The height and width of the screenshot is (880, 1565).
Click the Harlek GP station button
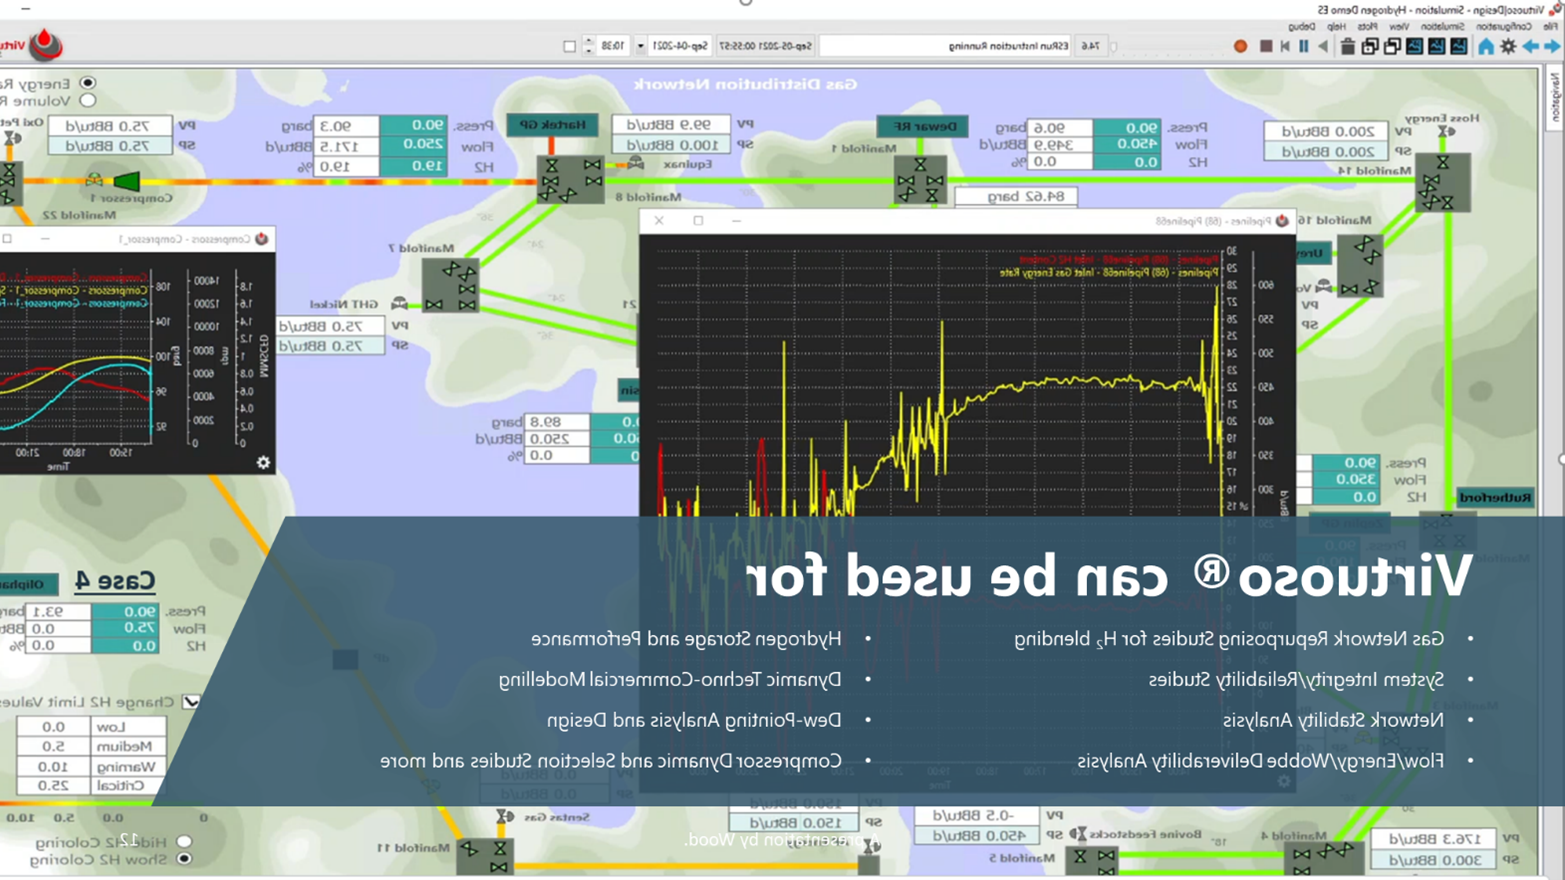pyautogui.click(x=552, y=124)
